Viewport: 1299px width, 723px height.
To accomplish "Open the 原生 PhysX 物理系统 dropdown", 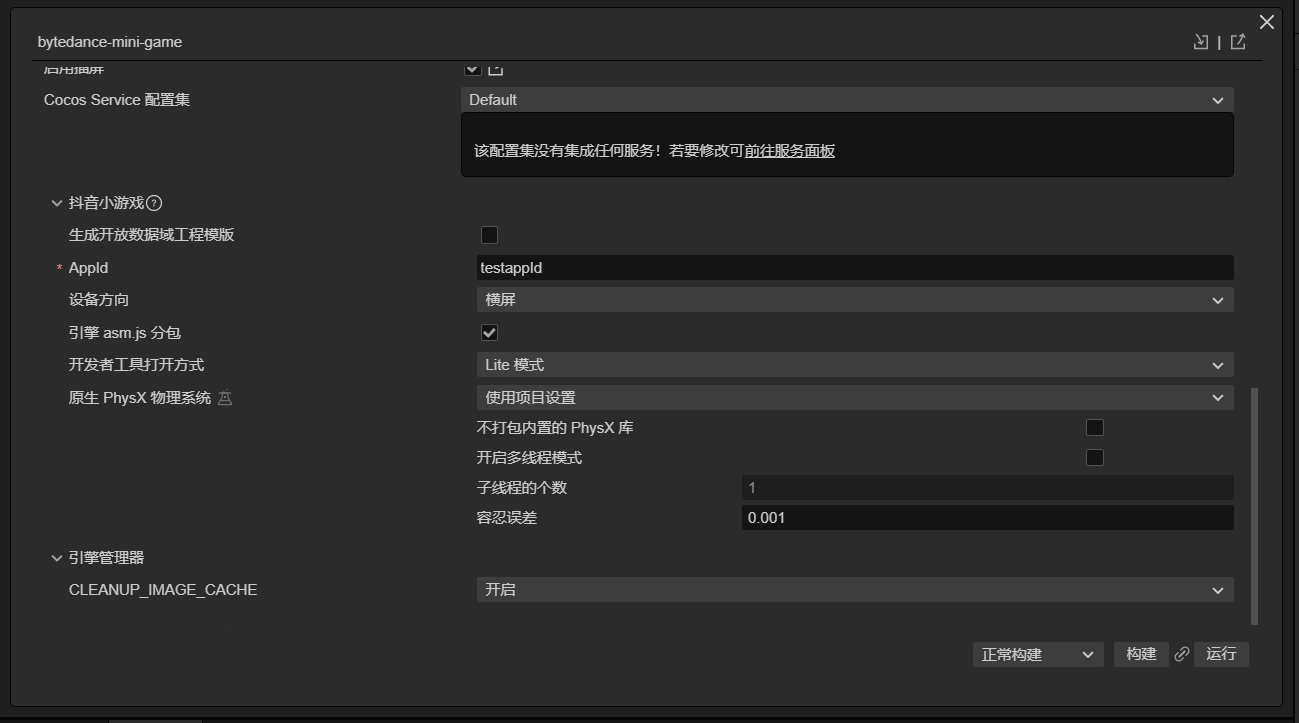I will [x=855, y=398].
